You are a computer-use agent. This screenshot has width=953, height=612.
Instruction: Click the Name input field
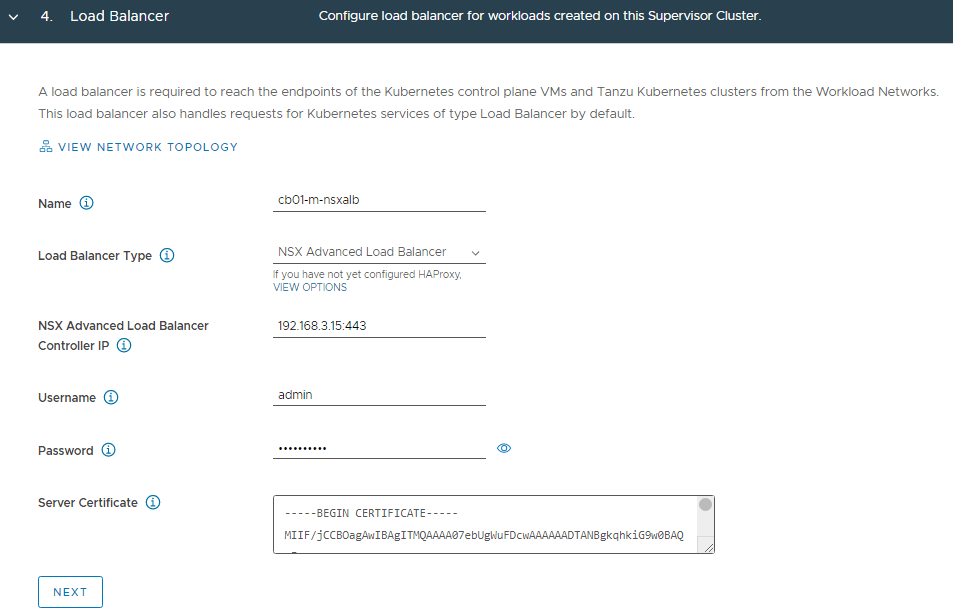(x=378, y=200)
